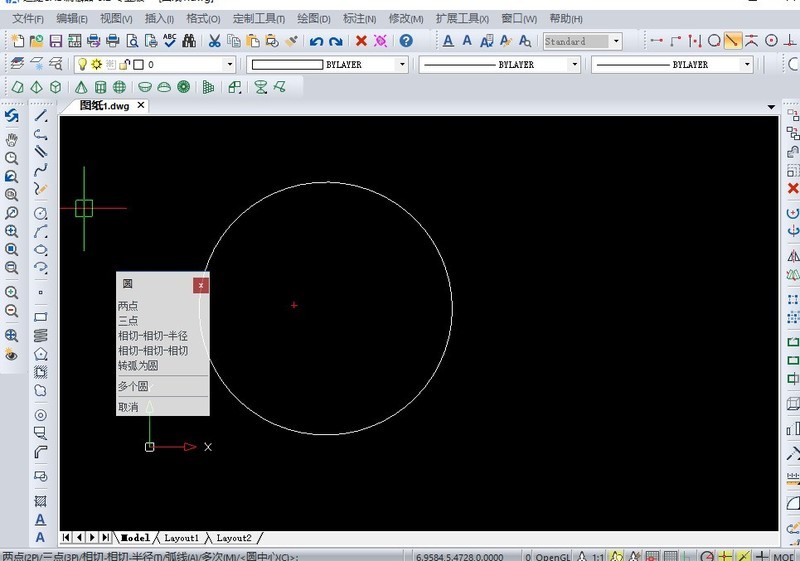Choose 两点 in the circle menu

tap(128, 306)
